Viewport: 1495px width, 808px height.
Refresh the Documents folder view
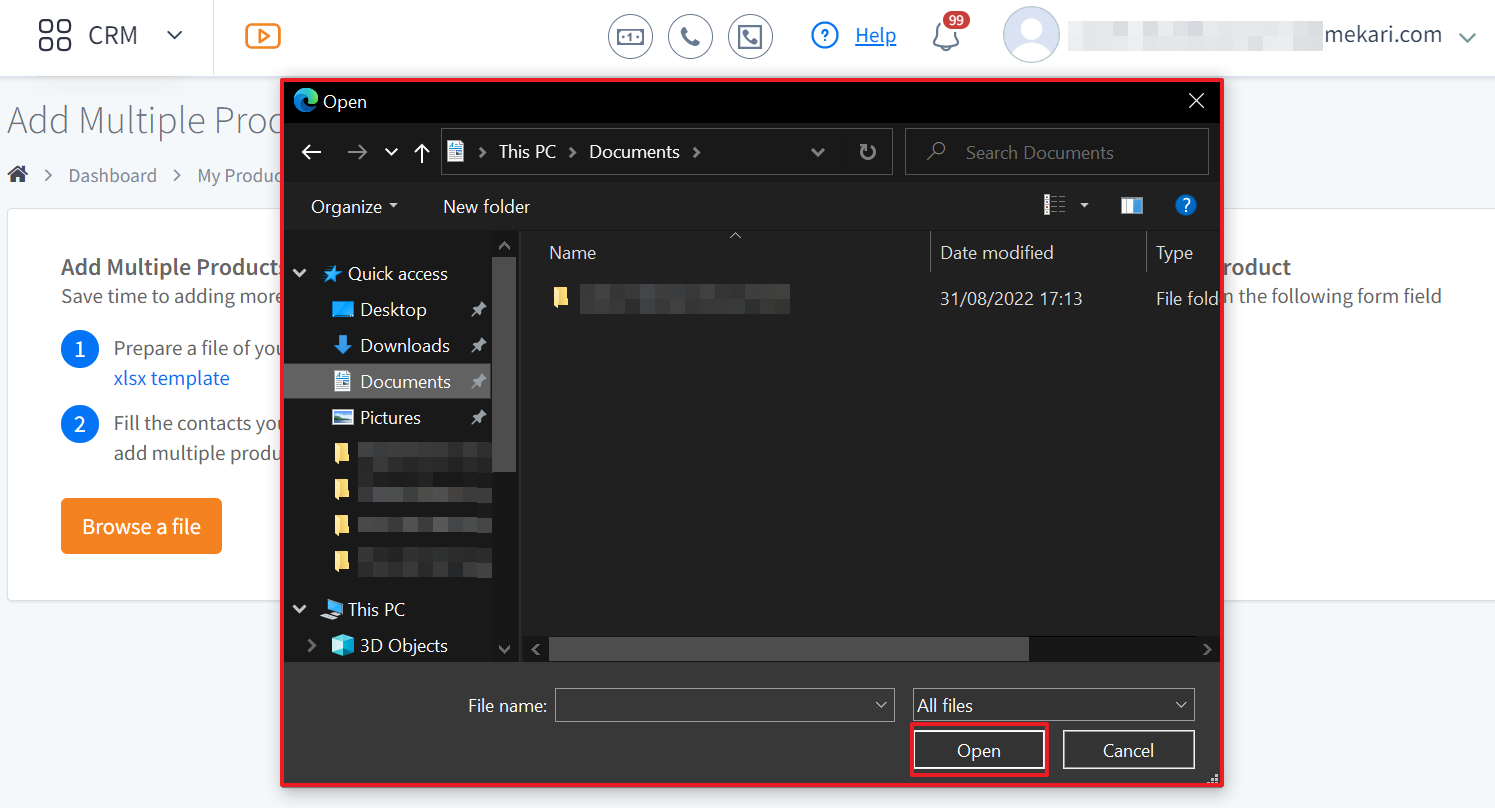(867, 152)
